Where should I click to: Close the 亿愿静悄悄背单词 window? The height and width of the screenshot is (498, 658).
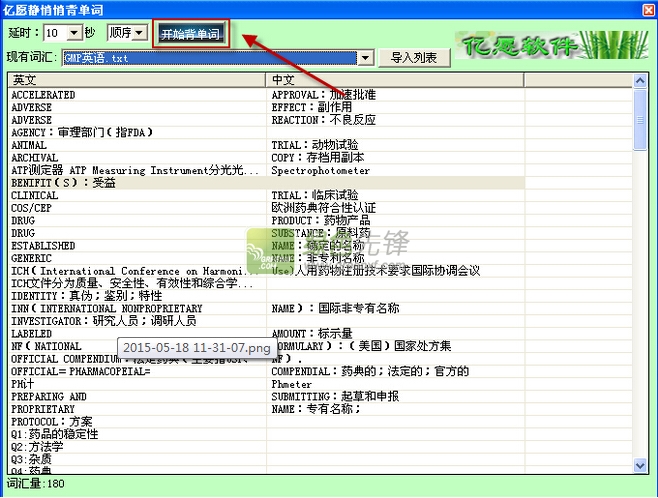click(x=645, y=8)
